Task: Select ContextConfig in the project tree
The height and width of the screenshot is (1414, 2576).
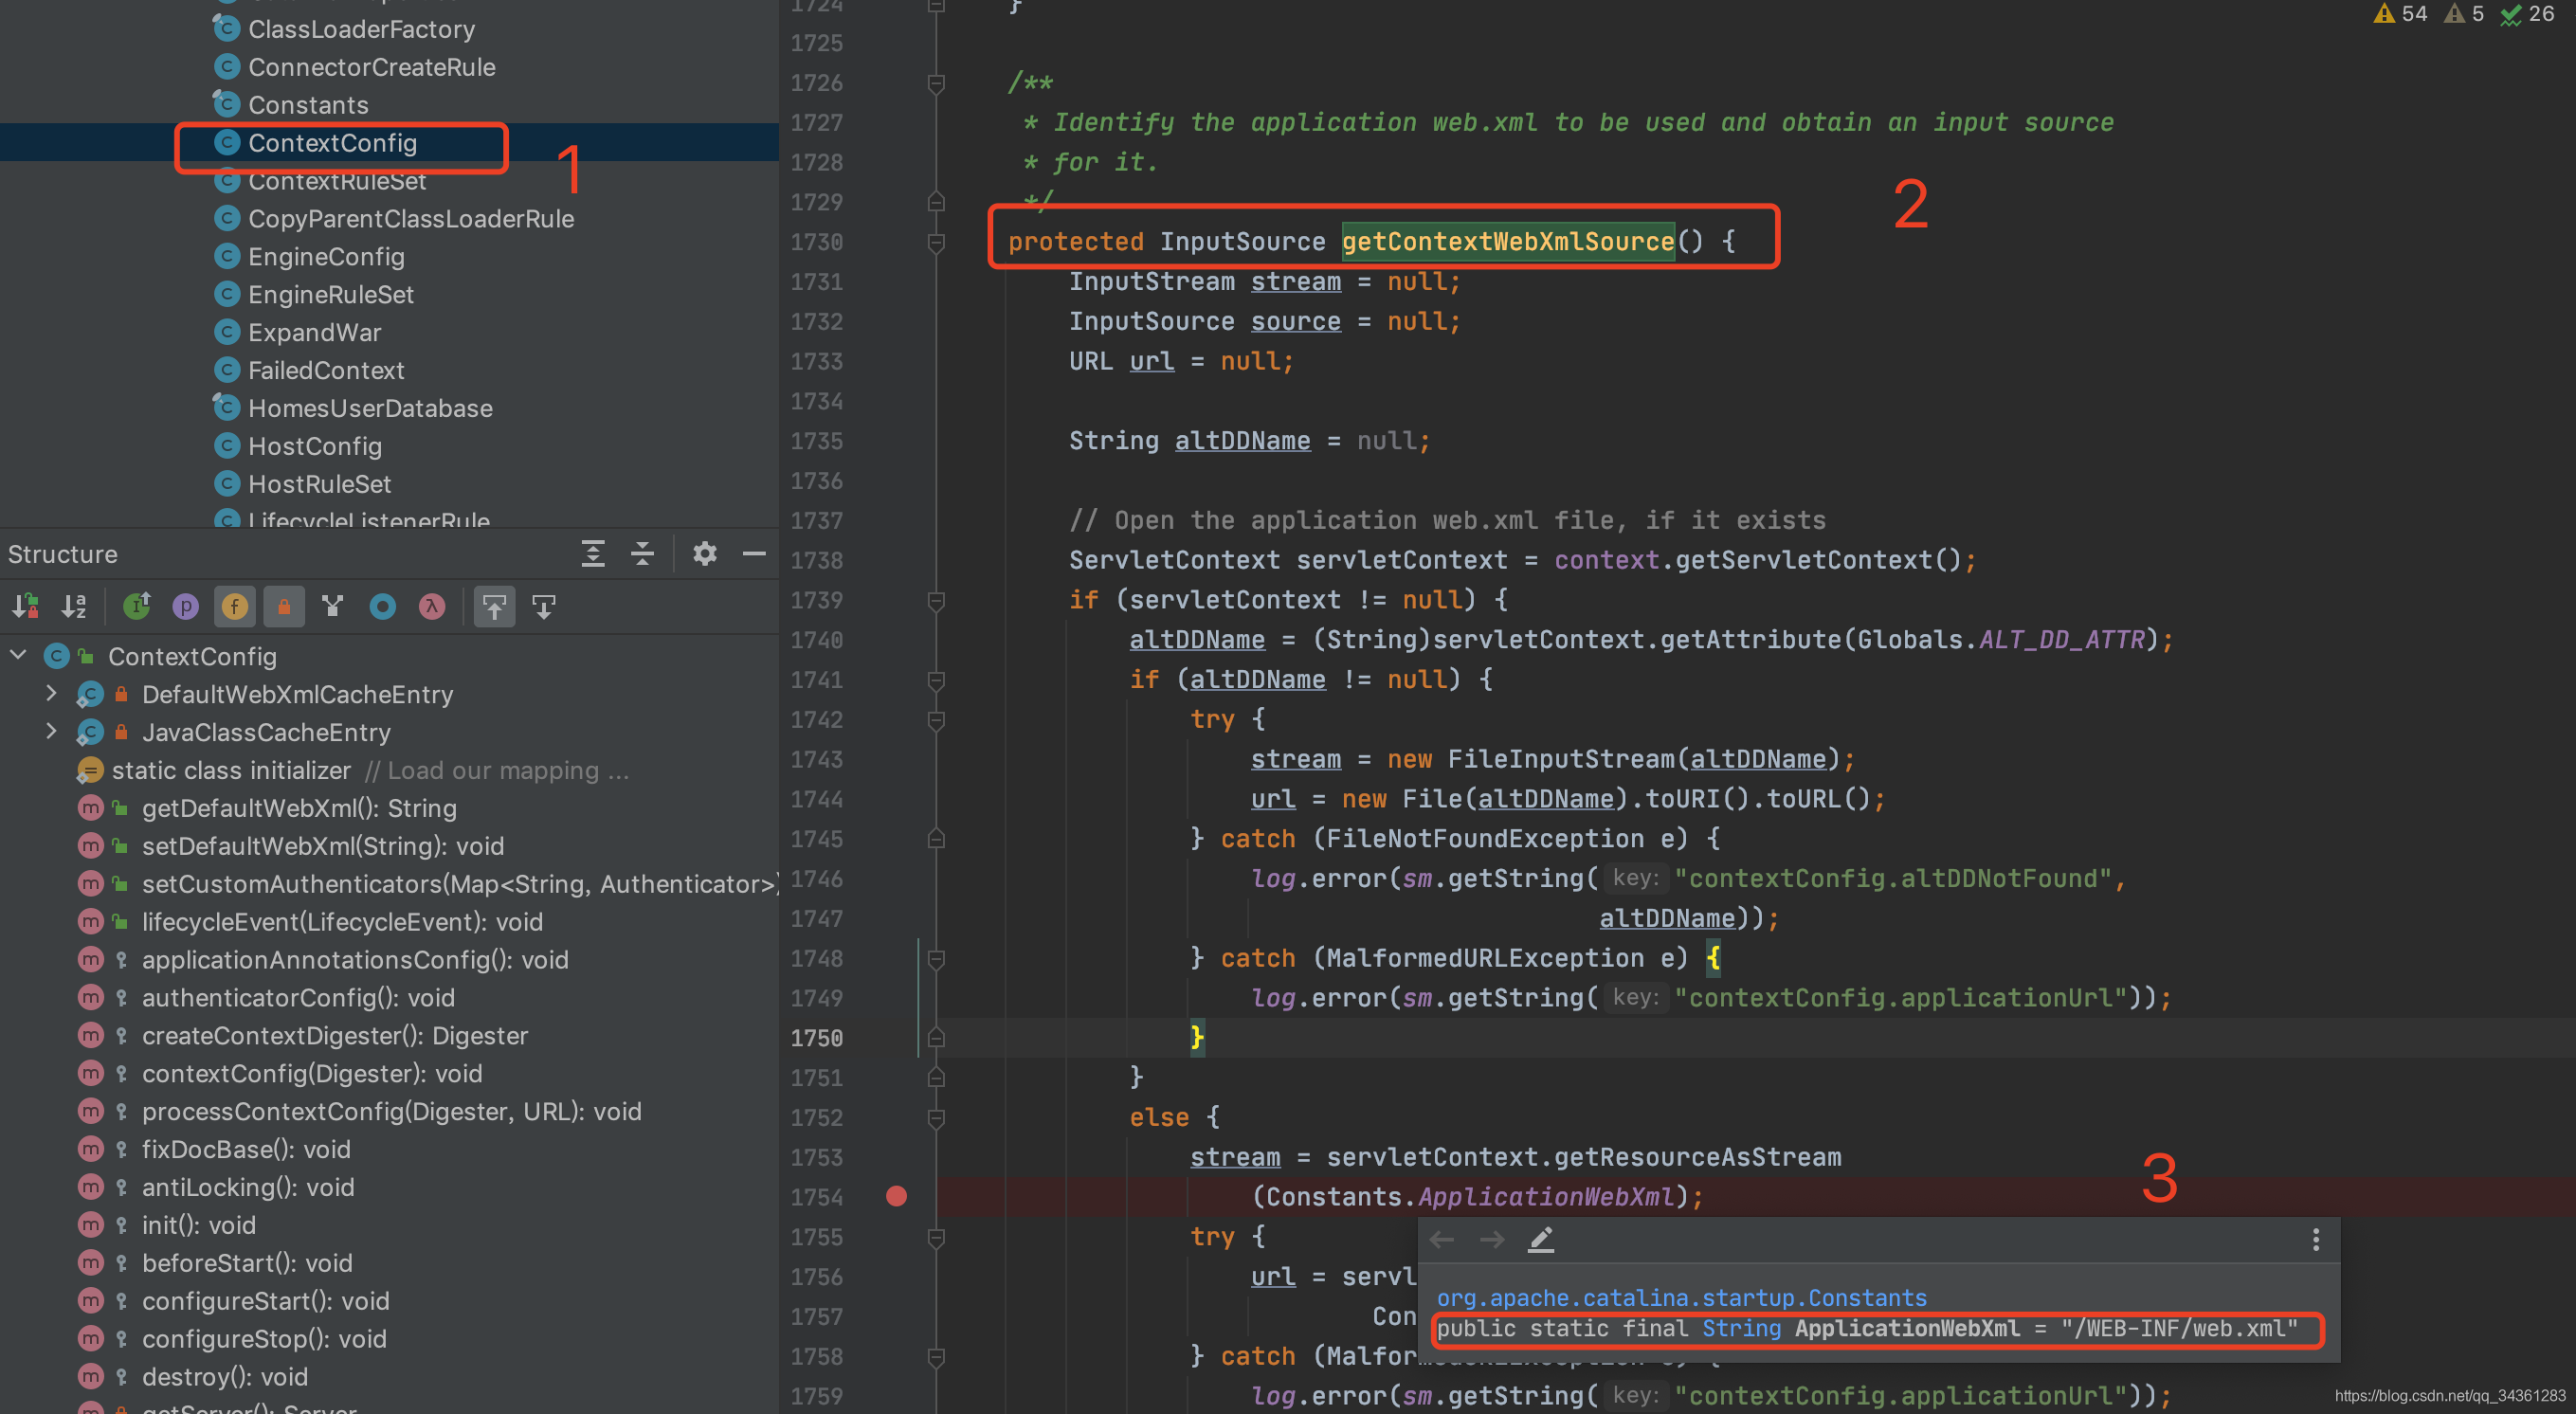Action: [332, 143]
